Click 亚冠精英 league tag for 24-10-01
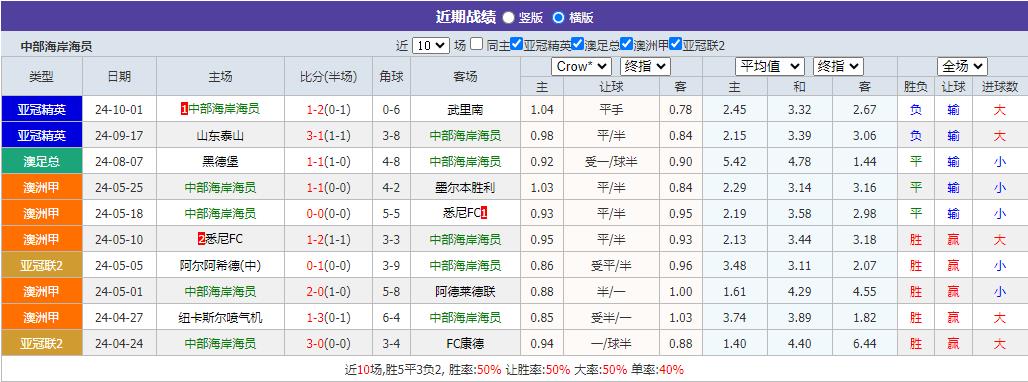 point(41,109)
